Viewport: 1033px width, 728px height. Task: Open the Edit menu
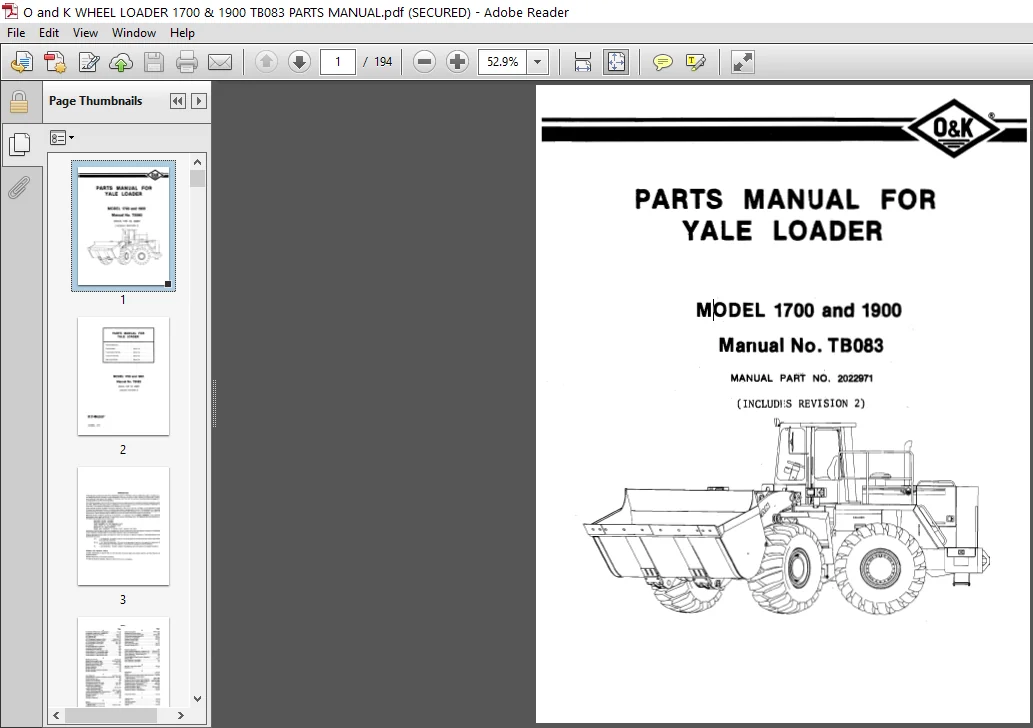(x=49, y=33)
